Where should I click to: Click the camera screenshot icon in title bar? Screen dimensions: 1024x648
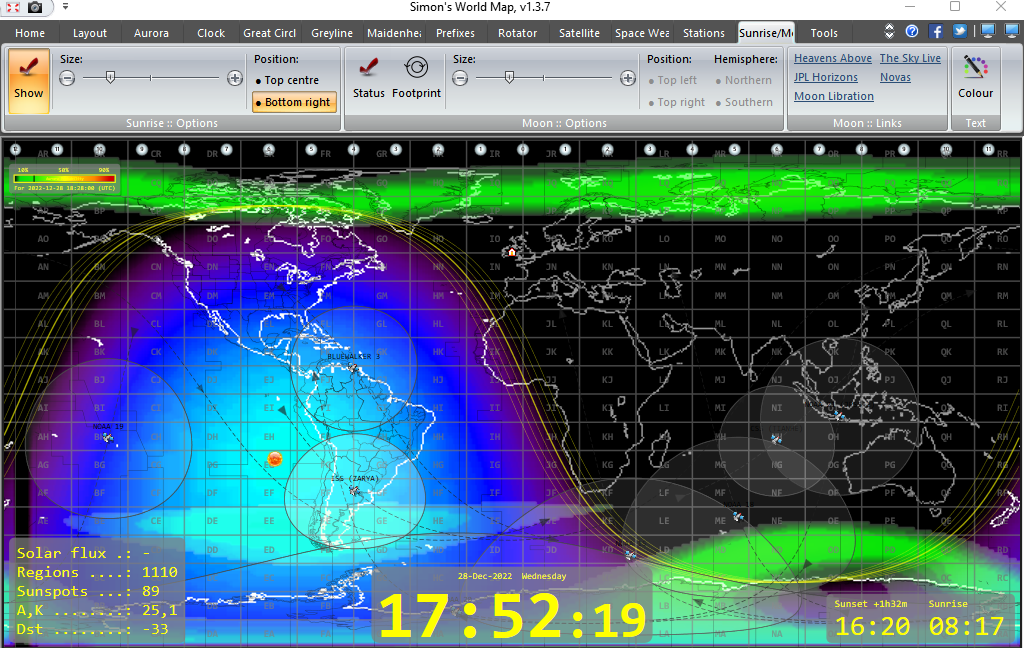36,7
